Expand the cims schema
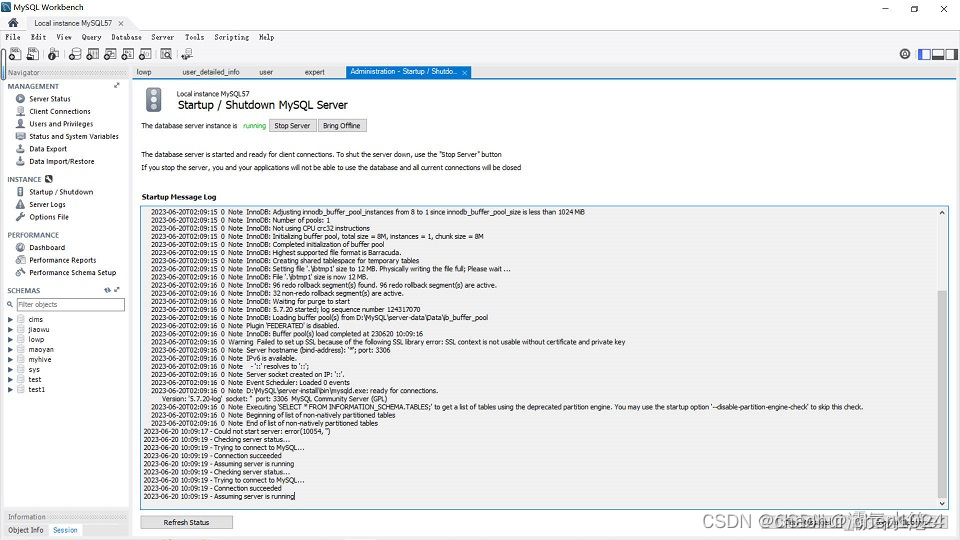 [x=10, y=320]
